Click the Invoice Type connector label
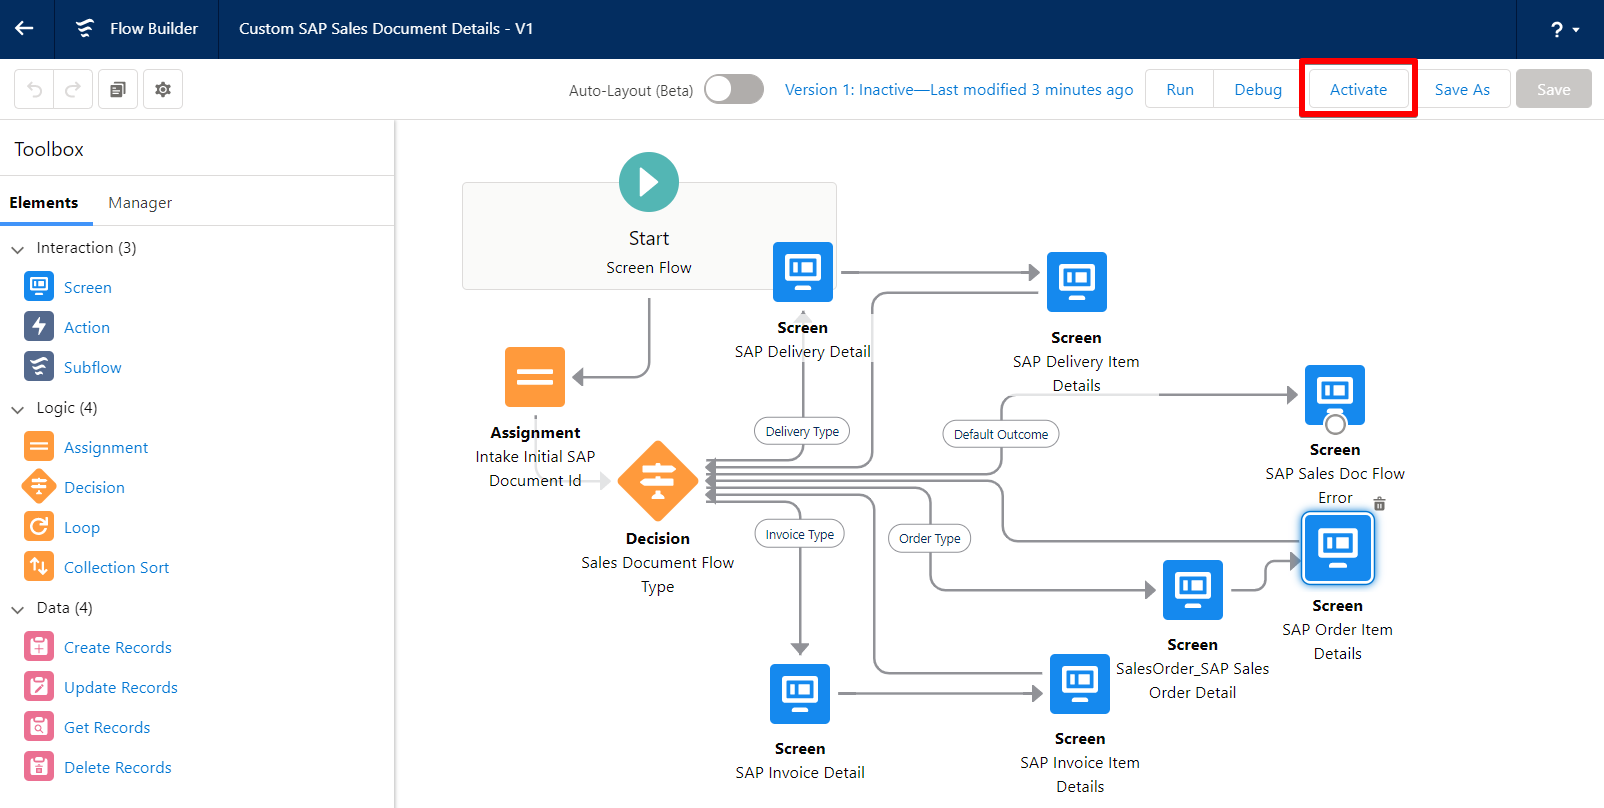Screen dimensions: 1604x808 click(800, 534)
